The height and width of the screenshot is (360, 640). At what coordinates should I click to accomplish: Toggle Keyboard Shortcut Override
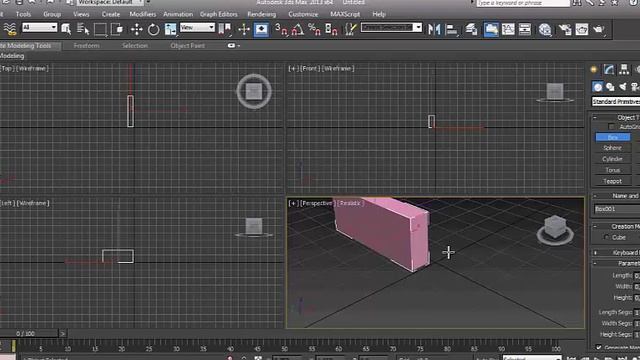pyautogui.click(x=261, y=29)
